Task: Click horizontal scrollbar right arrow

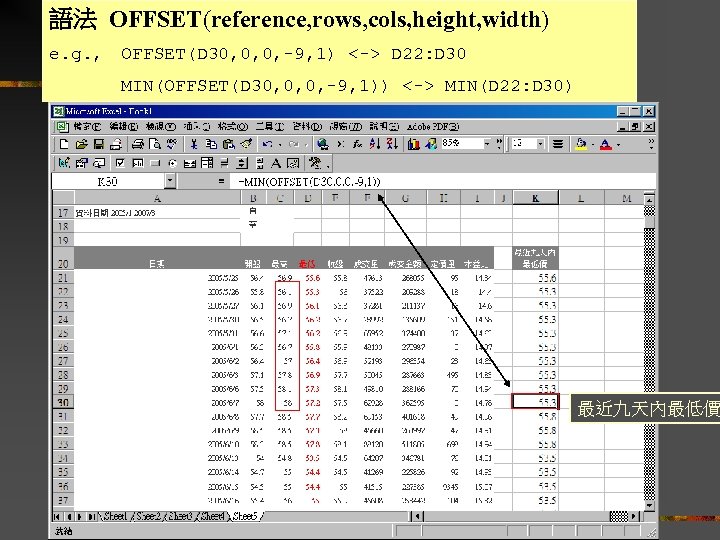Action: coord(635,516)
